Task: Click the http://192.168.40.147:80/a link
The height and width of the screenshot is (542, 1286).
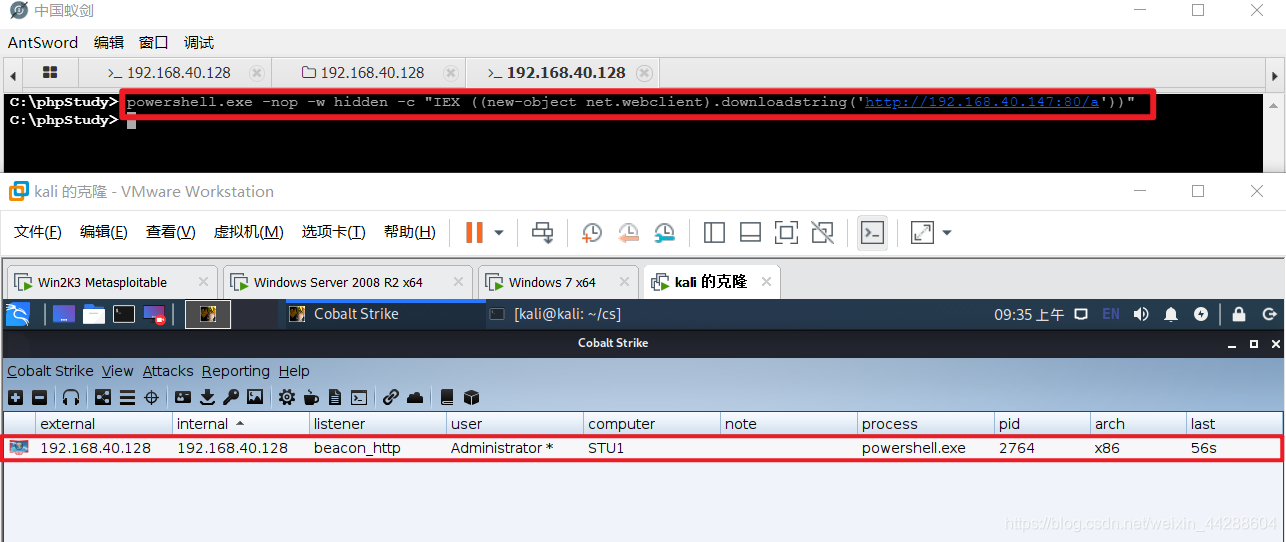Action: [982, 102]
